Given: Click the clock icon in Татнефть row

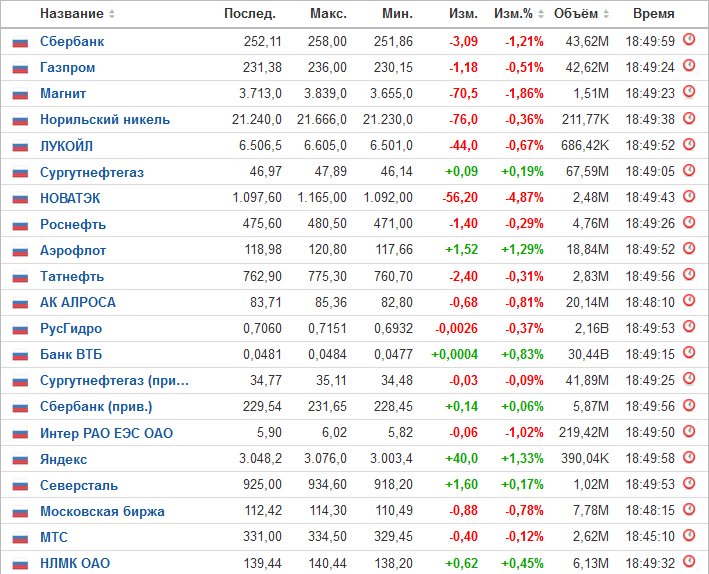Looking at the screenshot, I should [x=689, y=274].
